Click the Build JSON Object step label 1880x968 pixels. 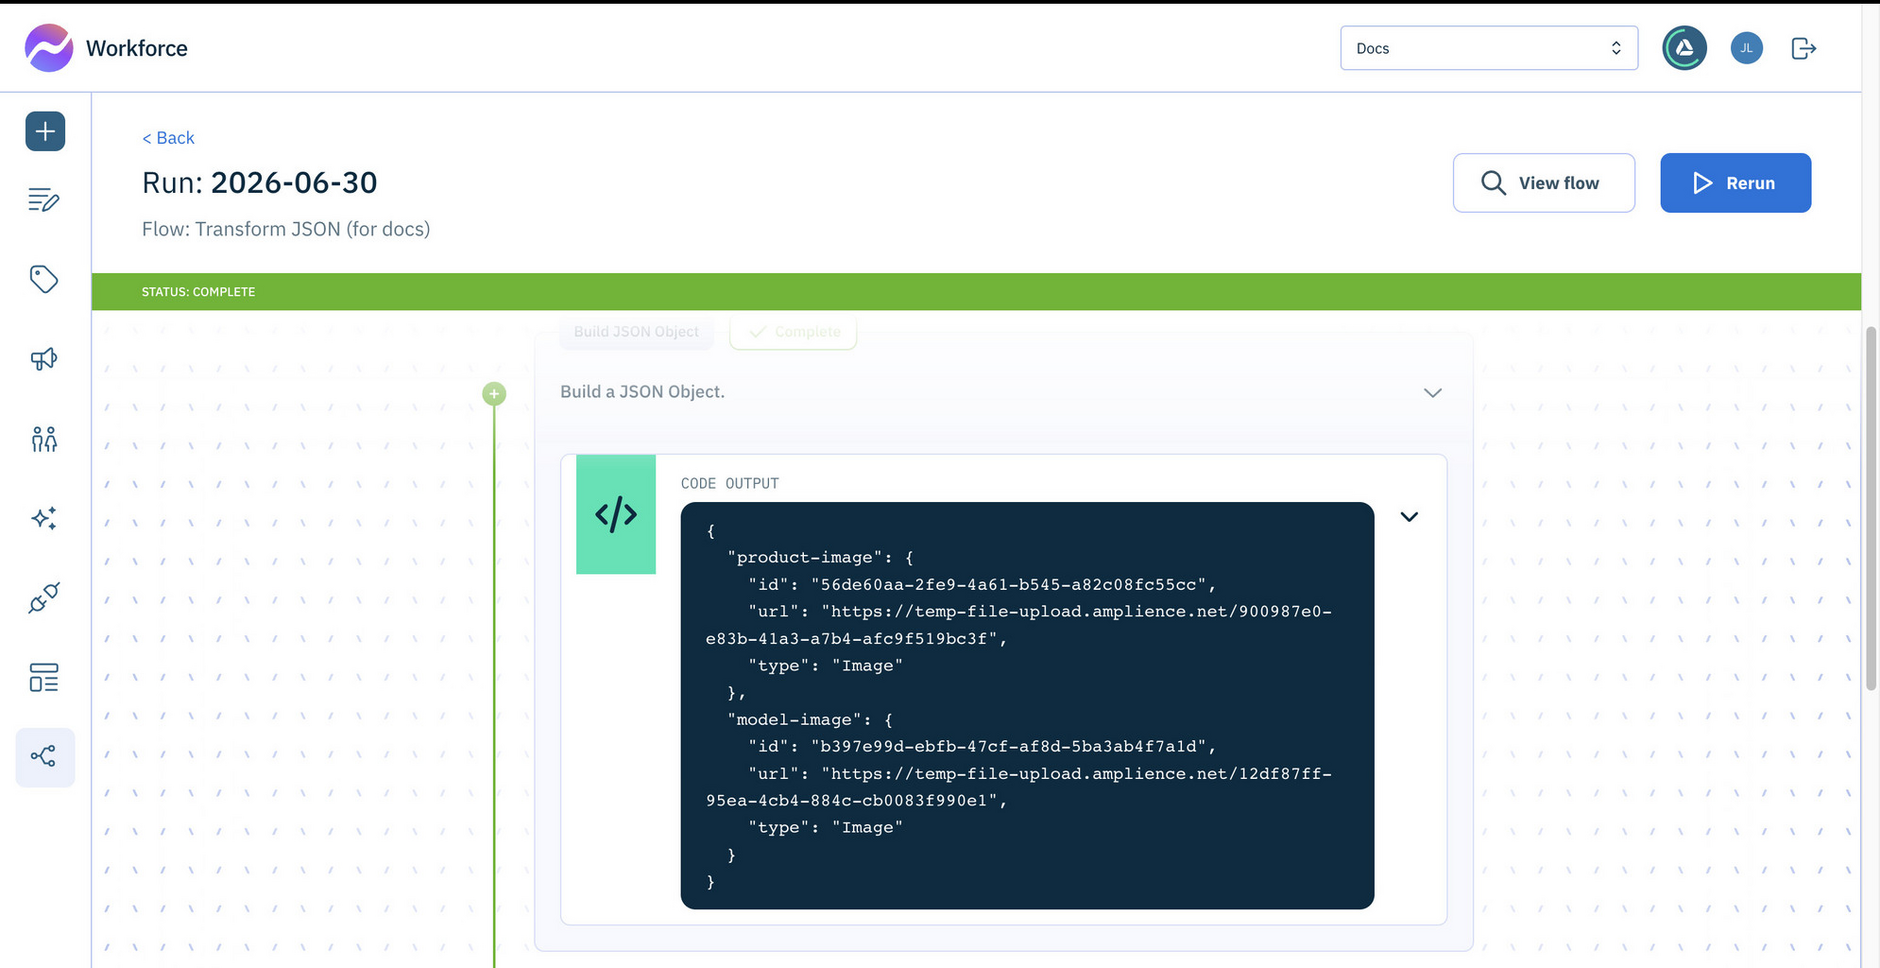point(636,331)
